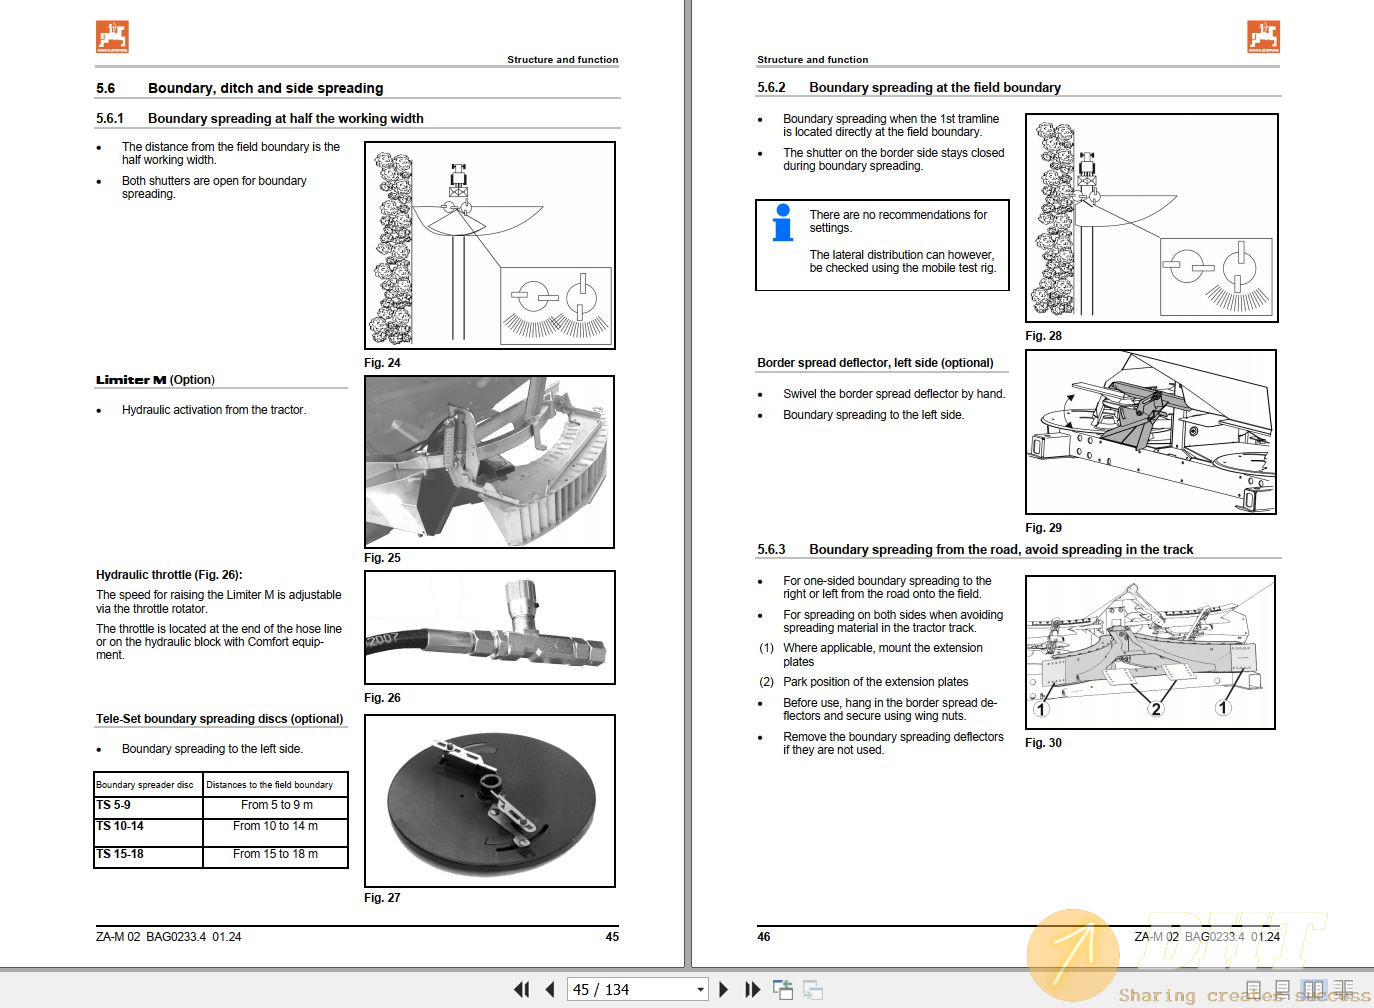Click the Fig. 25 Limiter M photo
The height and width of the screenshot is (1008, 1374).
click(x=490, y=462)
